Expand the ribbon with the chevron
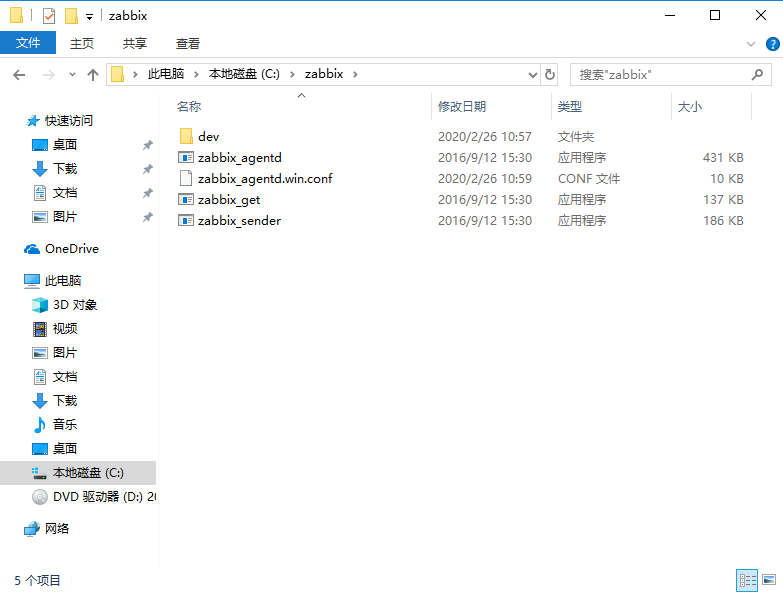783x592 pixels. point(751,44)
